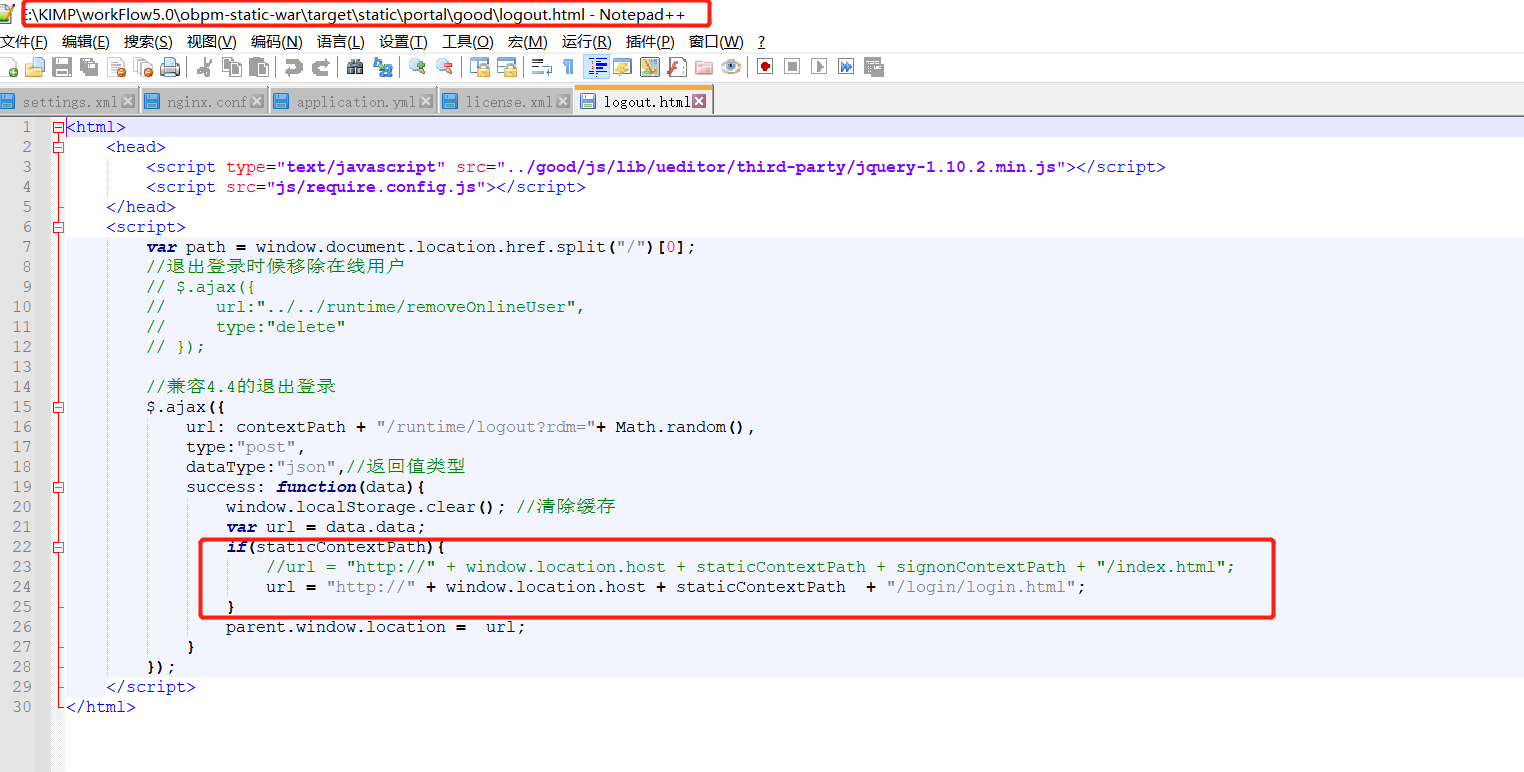This screenshot has height=772, width=1524.
Task: Close the license.xml tab
Action: coord(563,101)
